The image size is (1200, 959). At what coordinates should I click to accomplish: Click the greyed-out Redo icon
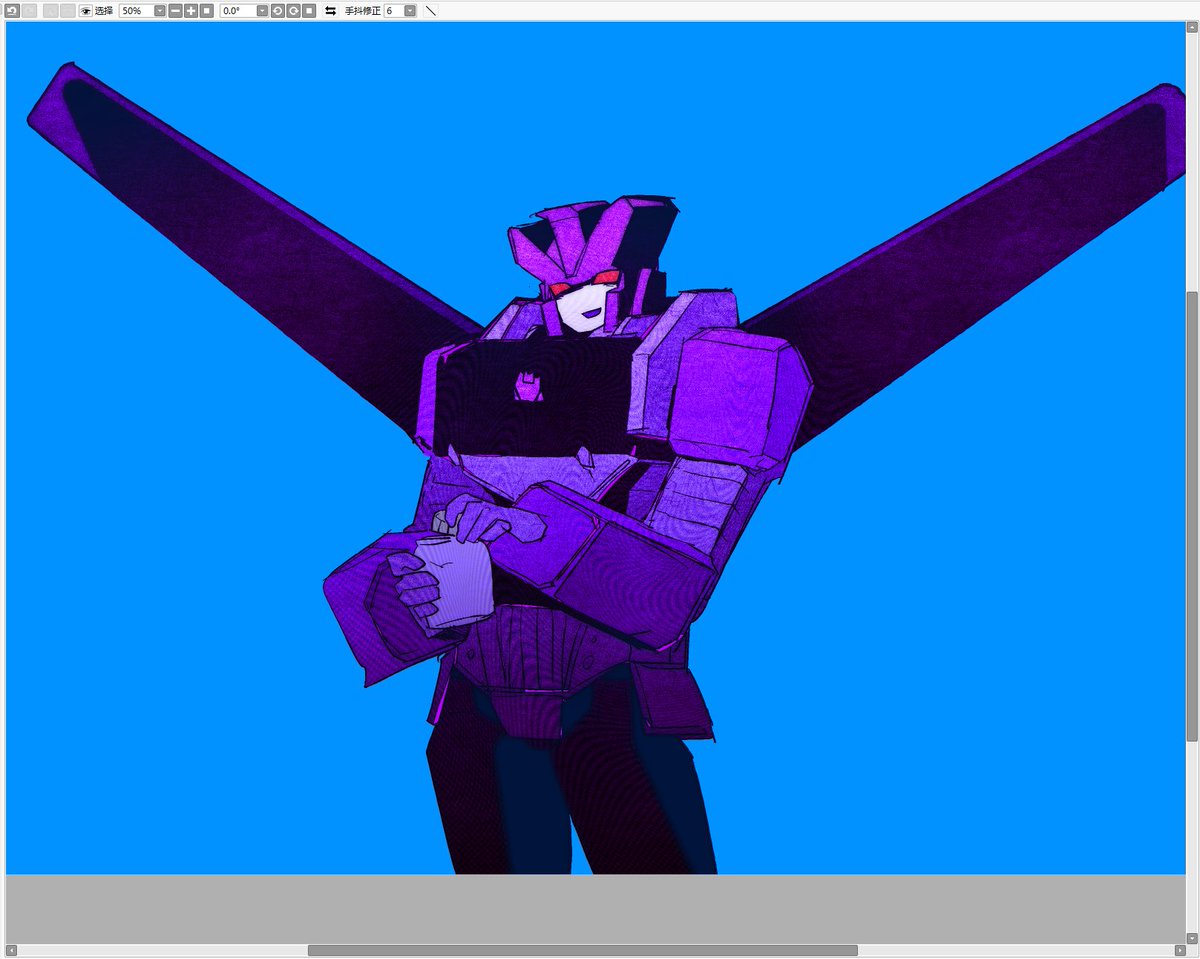click(x=29, y=10)
